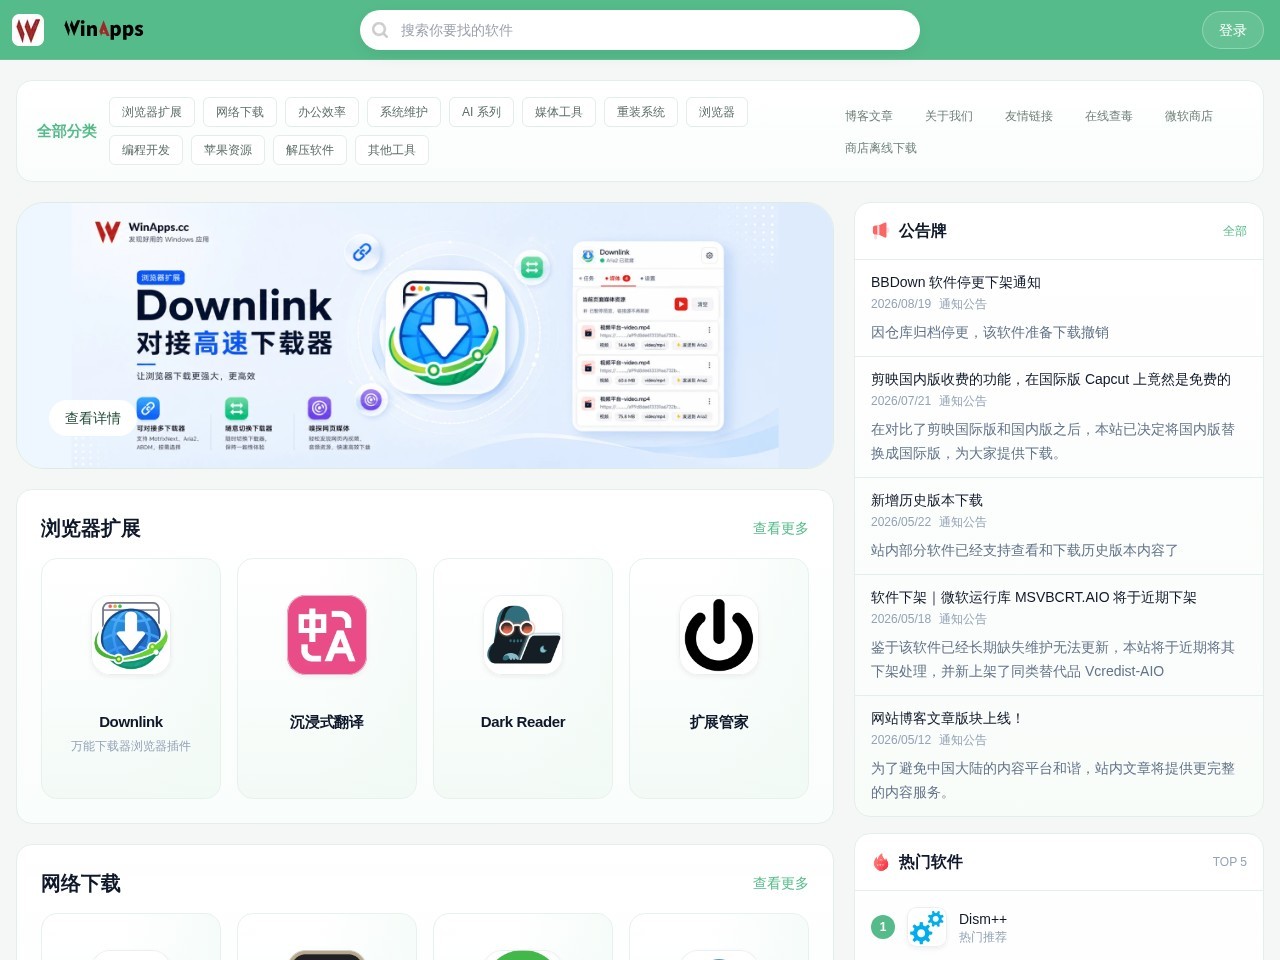
Task: Click the 扩展管家 card title
Action: tap(719, 722)
